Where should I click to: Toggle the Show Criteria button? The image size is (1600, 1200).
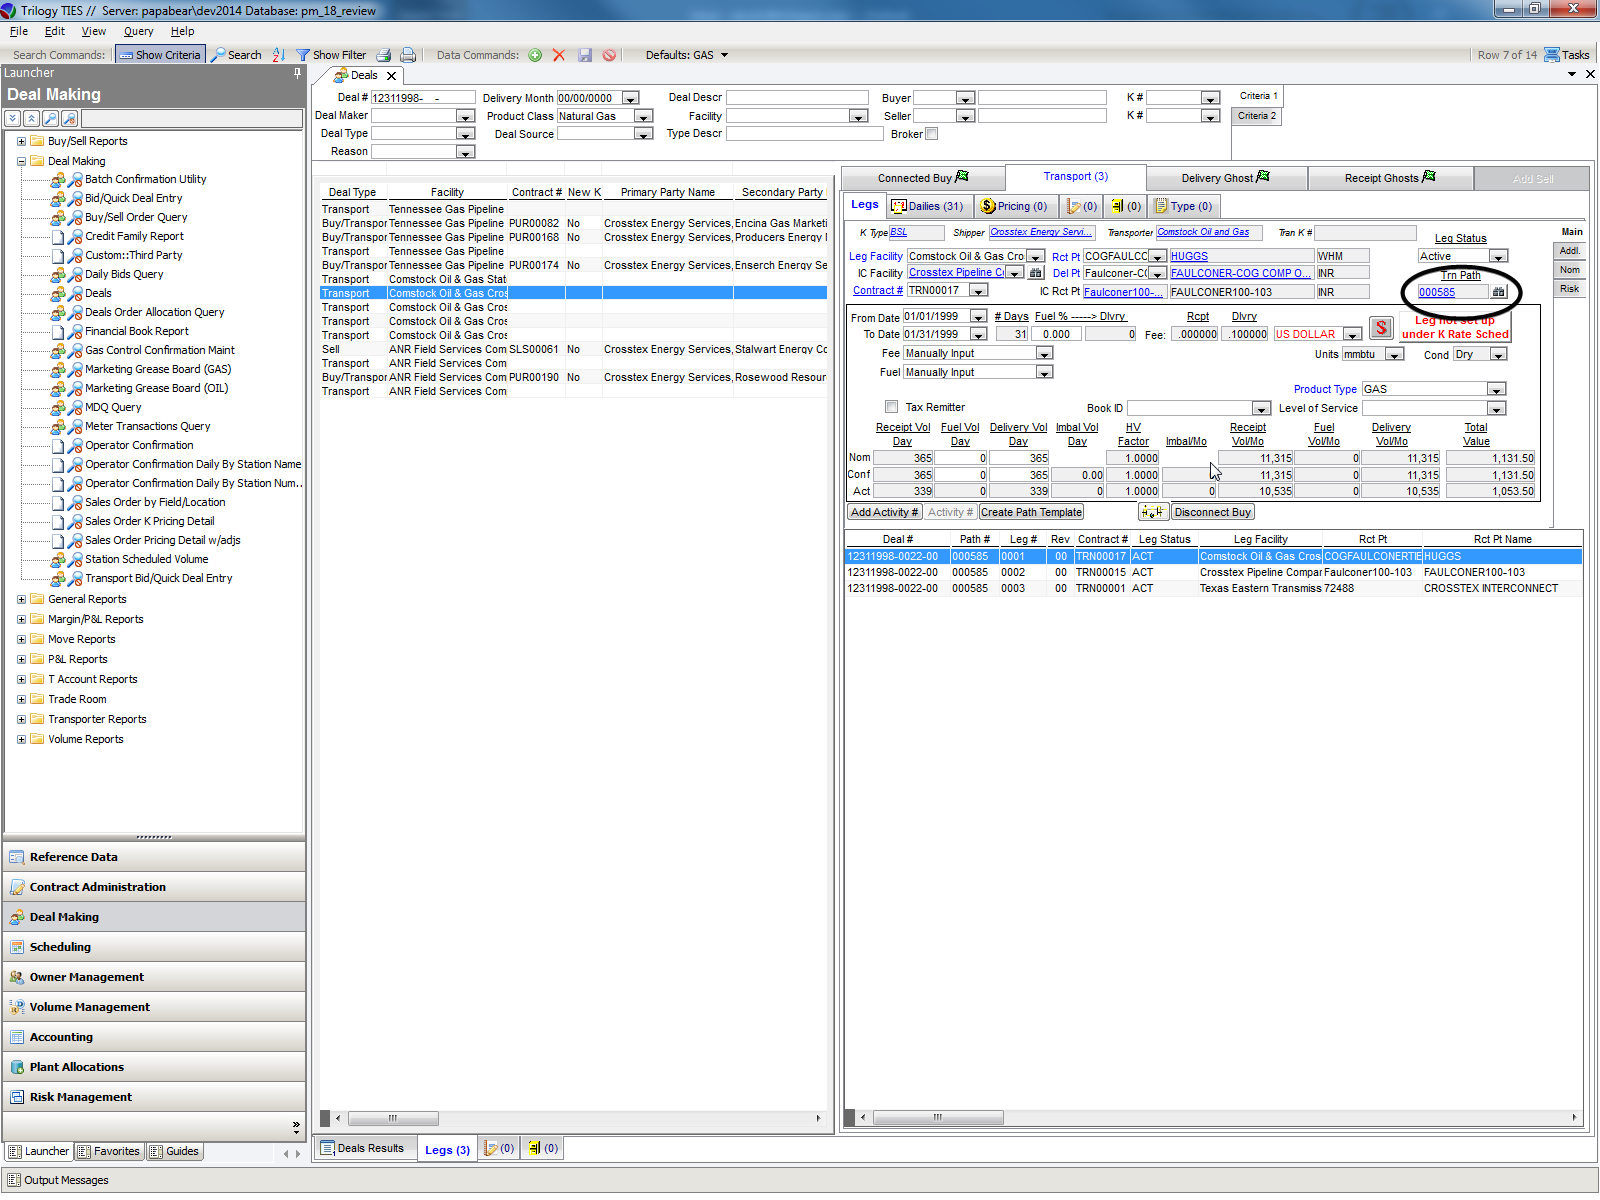pyautogui.click(x=160, y=55)
